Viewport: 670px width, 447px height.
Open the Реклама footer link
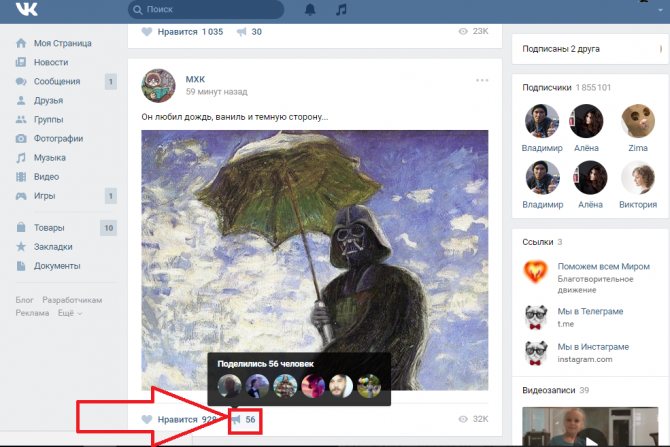[x=32, y=313]
